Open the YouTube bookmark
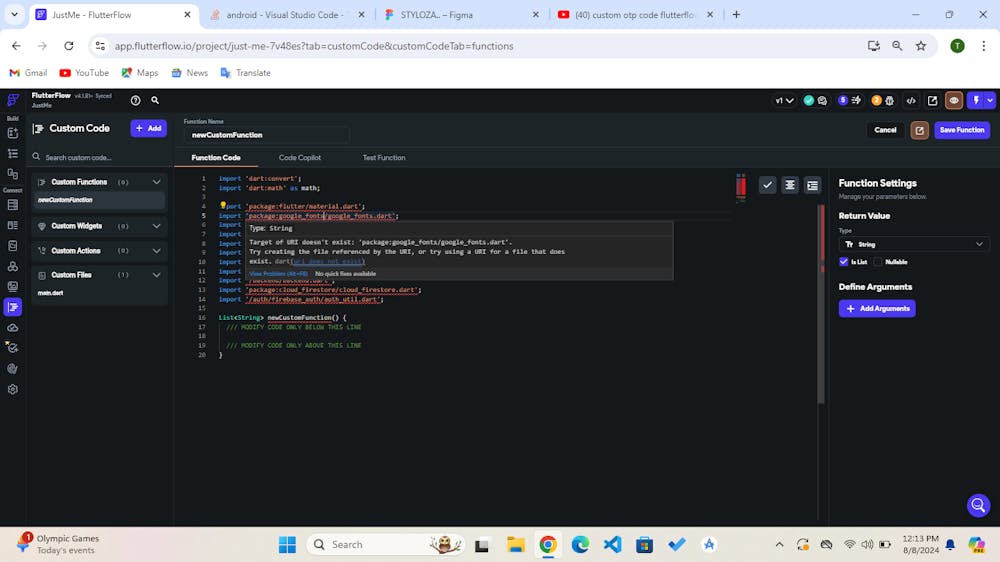The image size is (1000, 562). (x=84, y=73)
